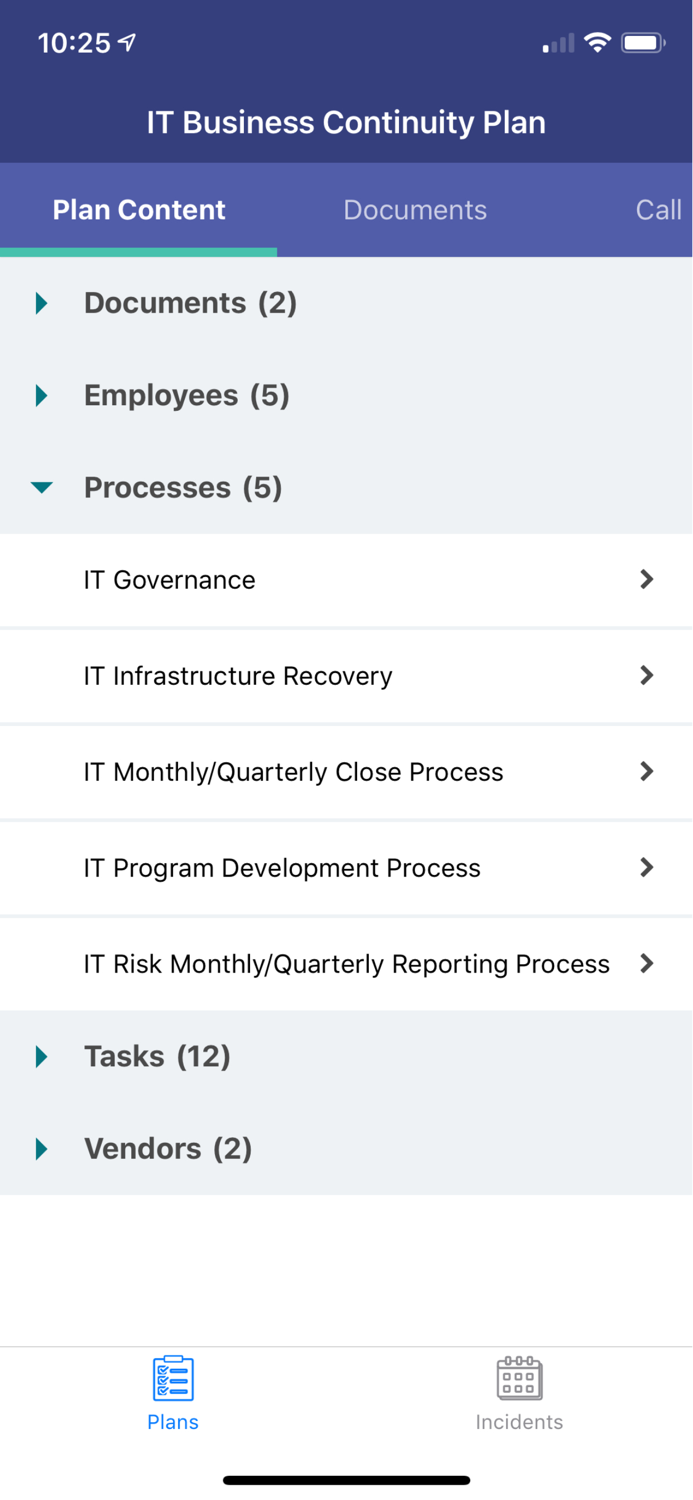
Task: Tap chevron beside IT Program Development Process
Action: [647, 867]
